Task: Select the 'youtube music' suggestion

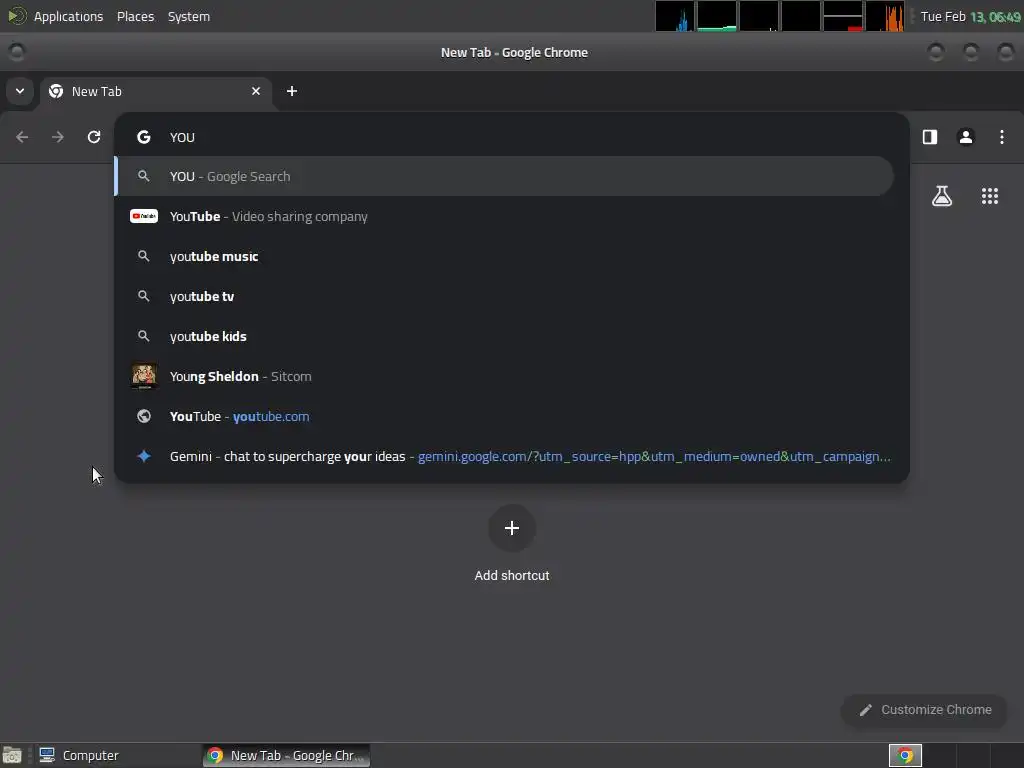Action: [x=504, y=256]
